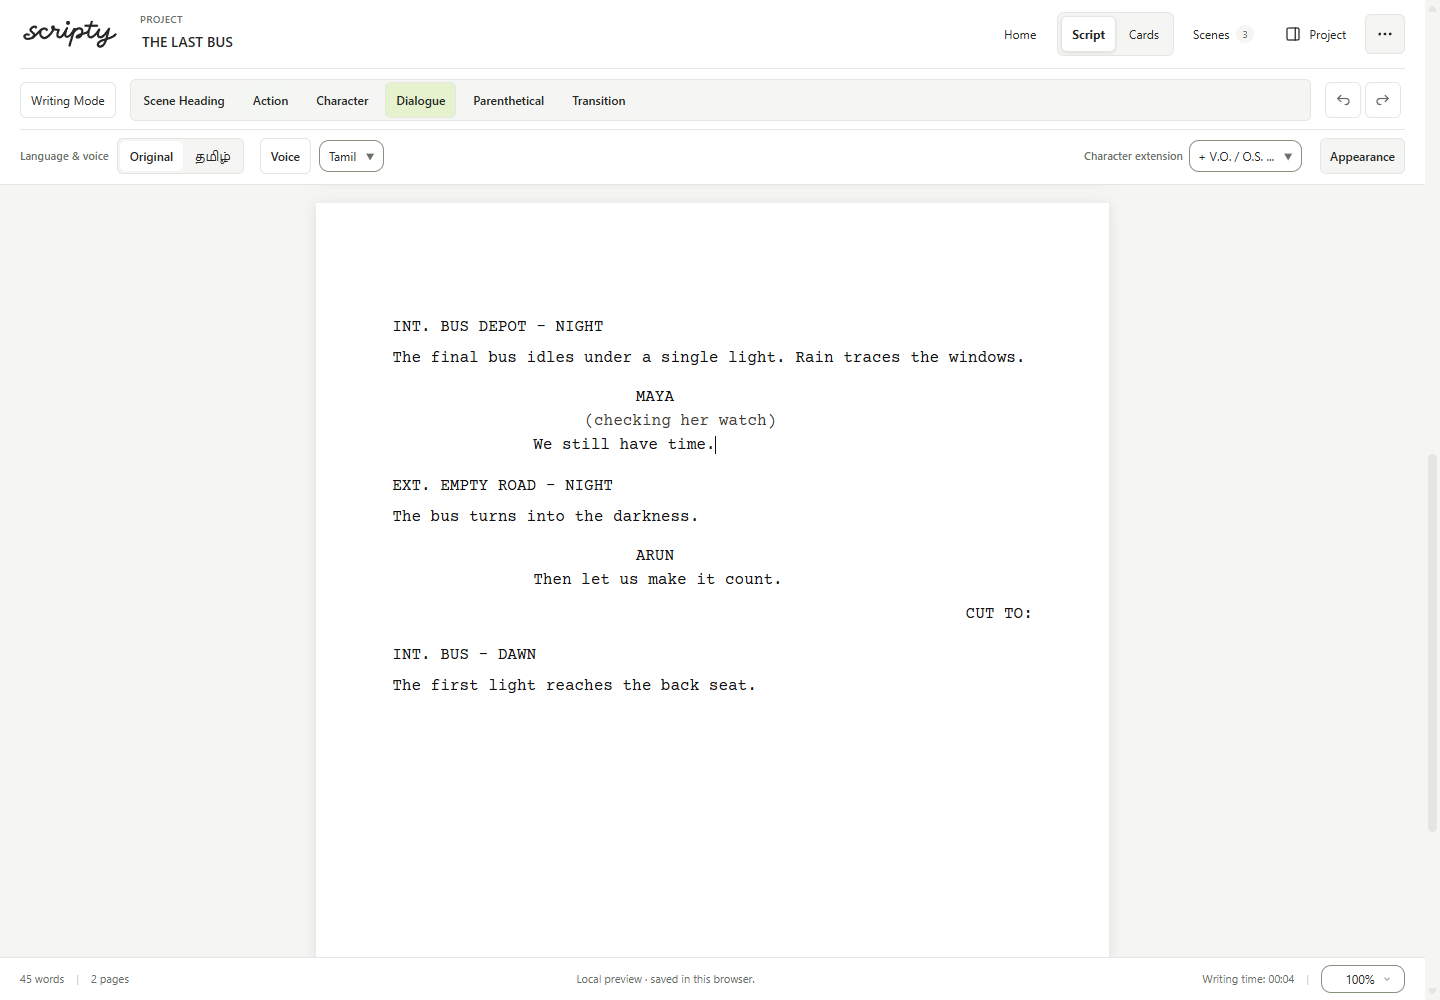Open the V.O. / O.S. character extension dropdown
The width and height of the screenshot is (1440, 1000).
[1245, 156]
